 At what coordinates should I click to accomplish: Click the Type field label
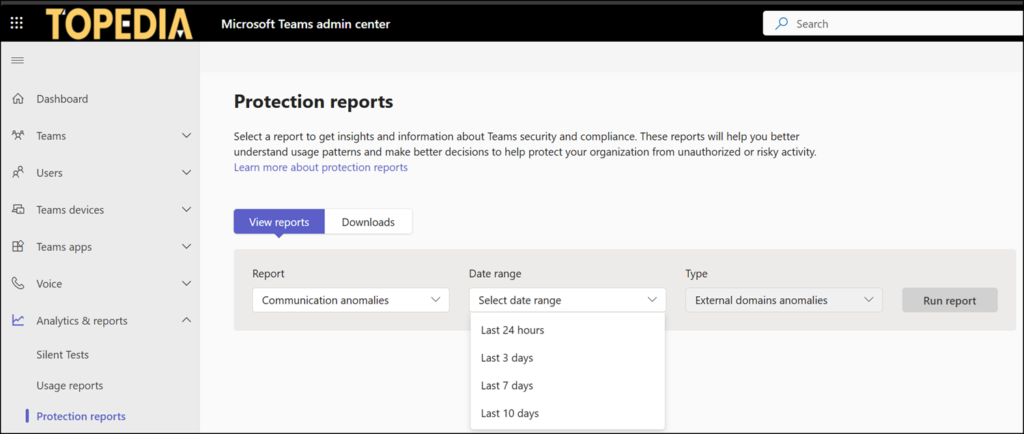[x=696, y=274]
